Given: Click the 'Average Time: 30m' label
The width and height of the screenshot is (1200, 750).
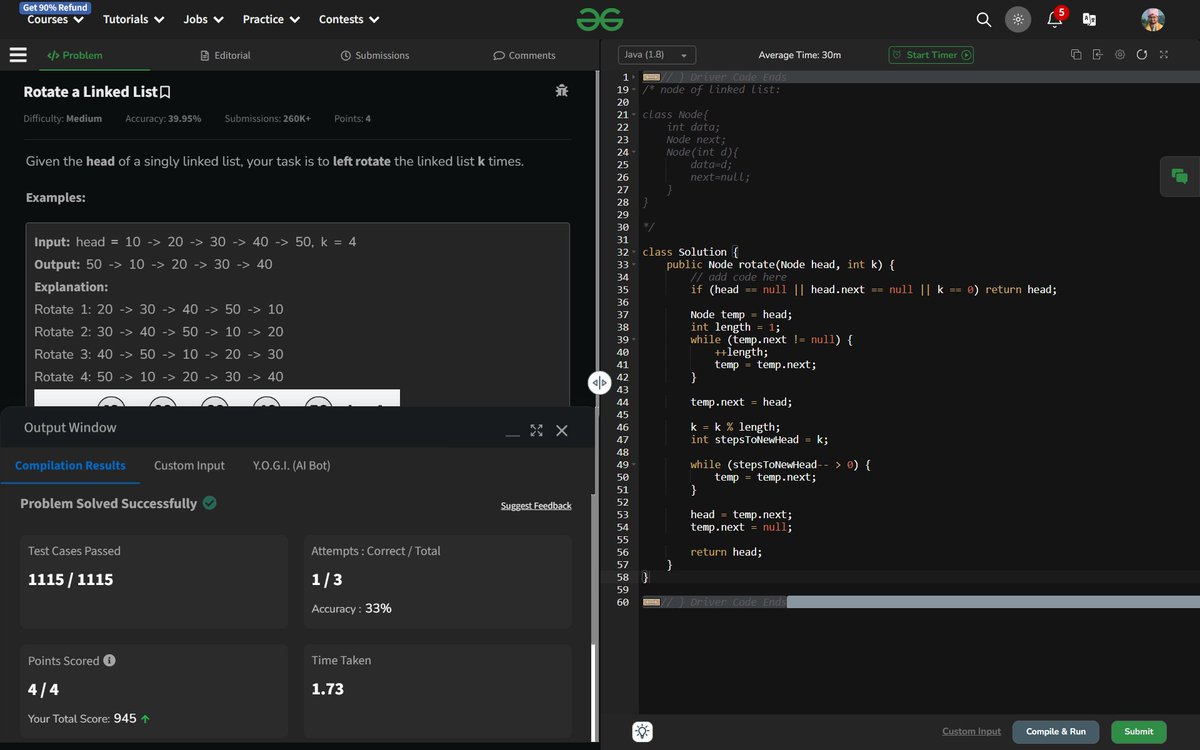Looking at the screenshot, I should click(x=799, y=55).
